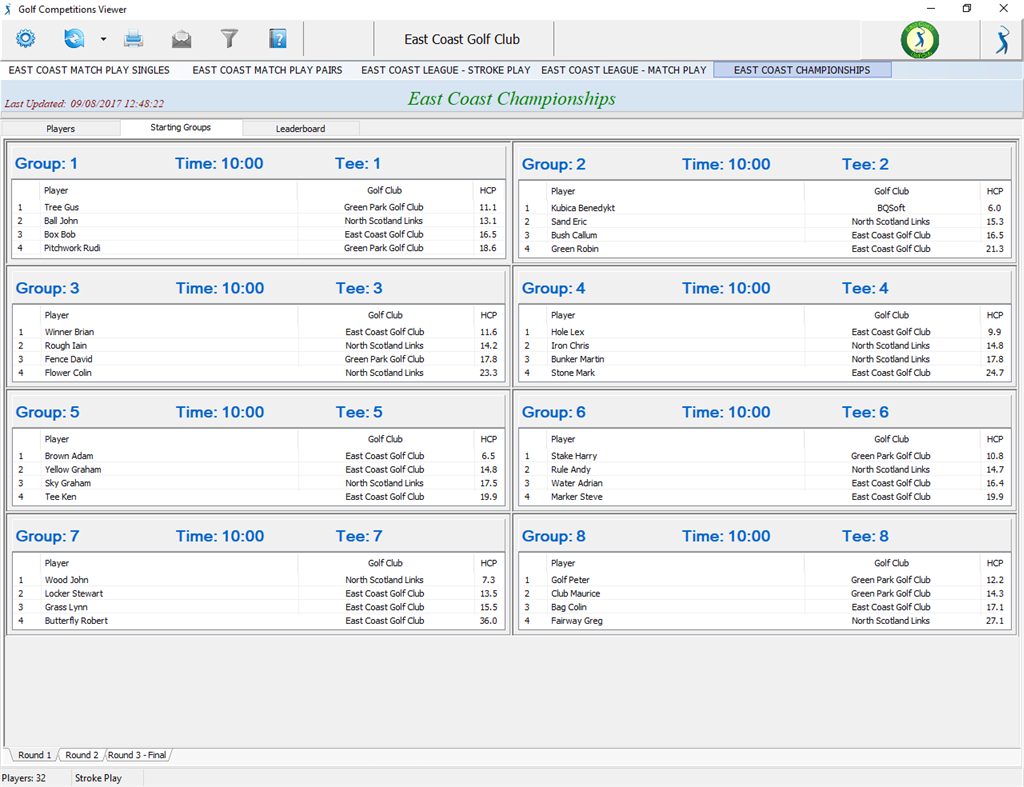Select the Starting Groups tab
Screen dimensions: 1024x787
pyautogui.click(x=181, y=127)
